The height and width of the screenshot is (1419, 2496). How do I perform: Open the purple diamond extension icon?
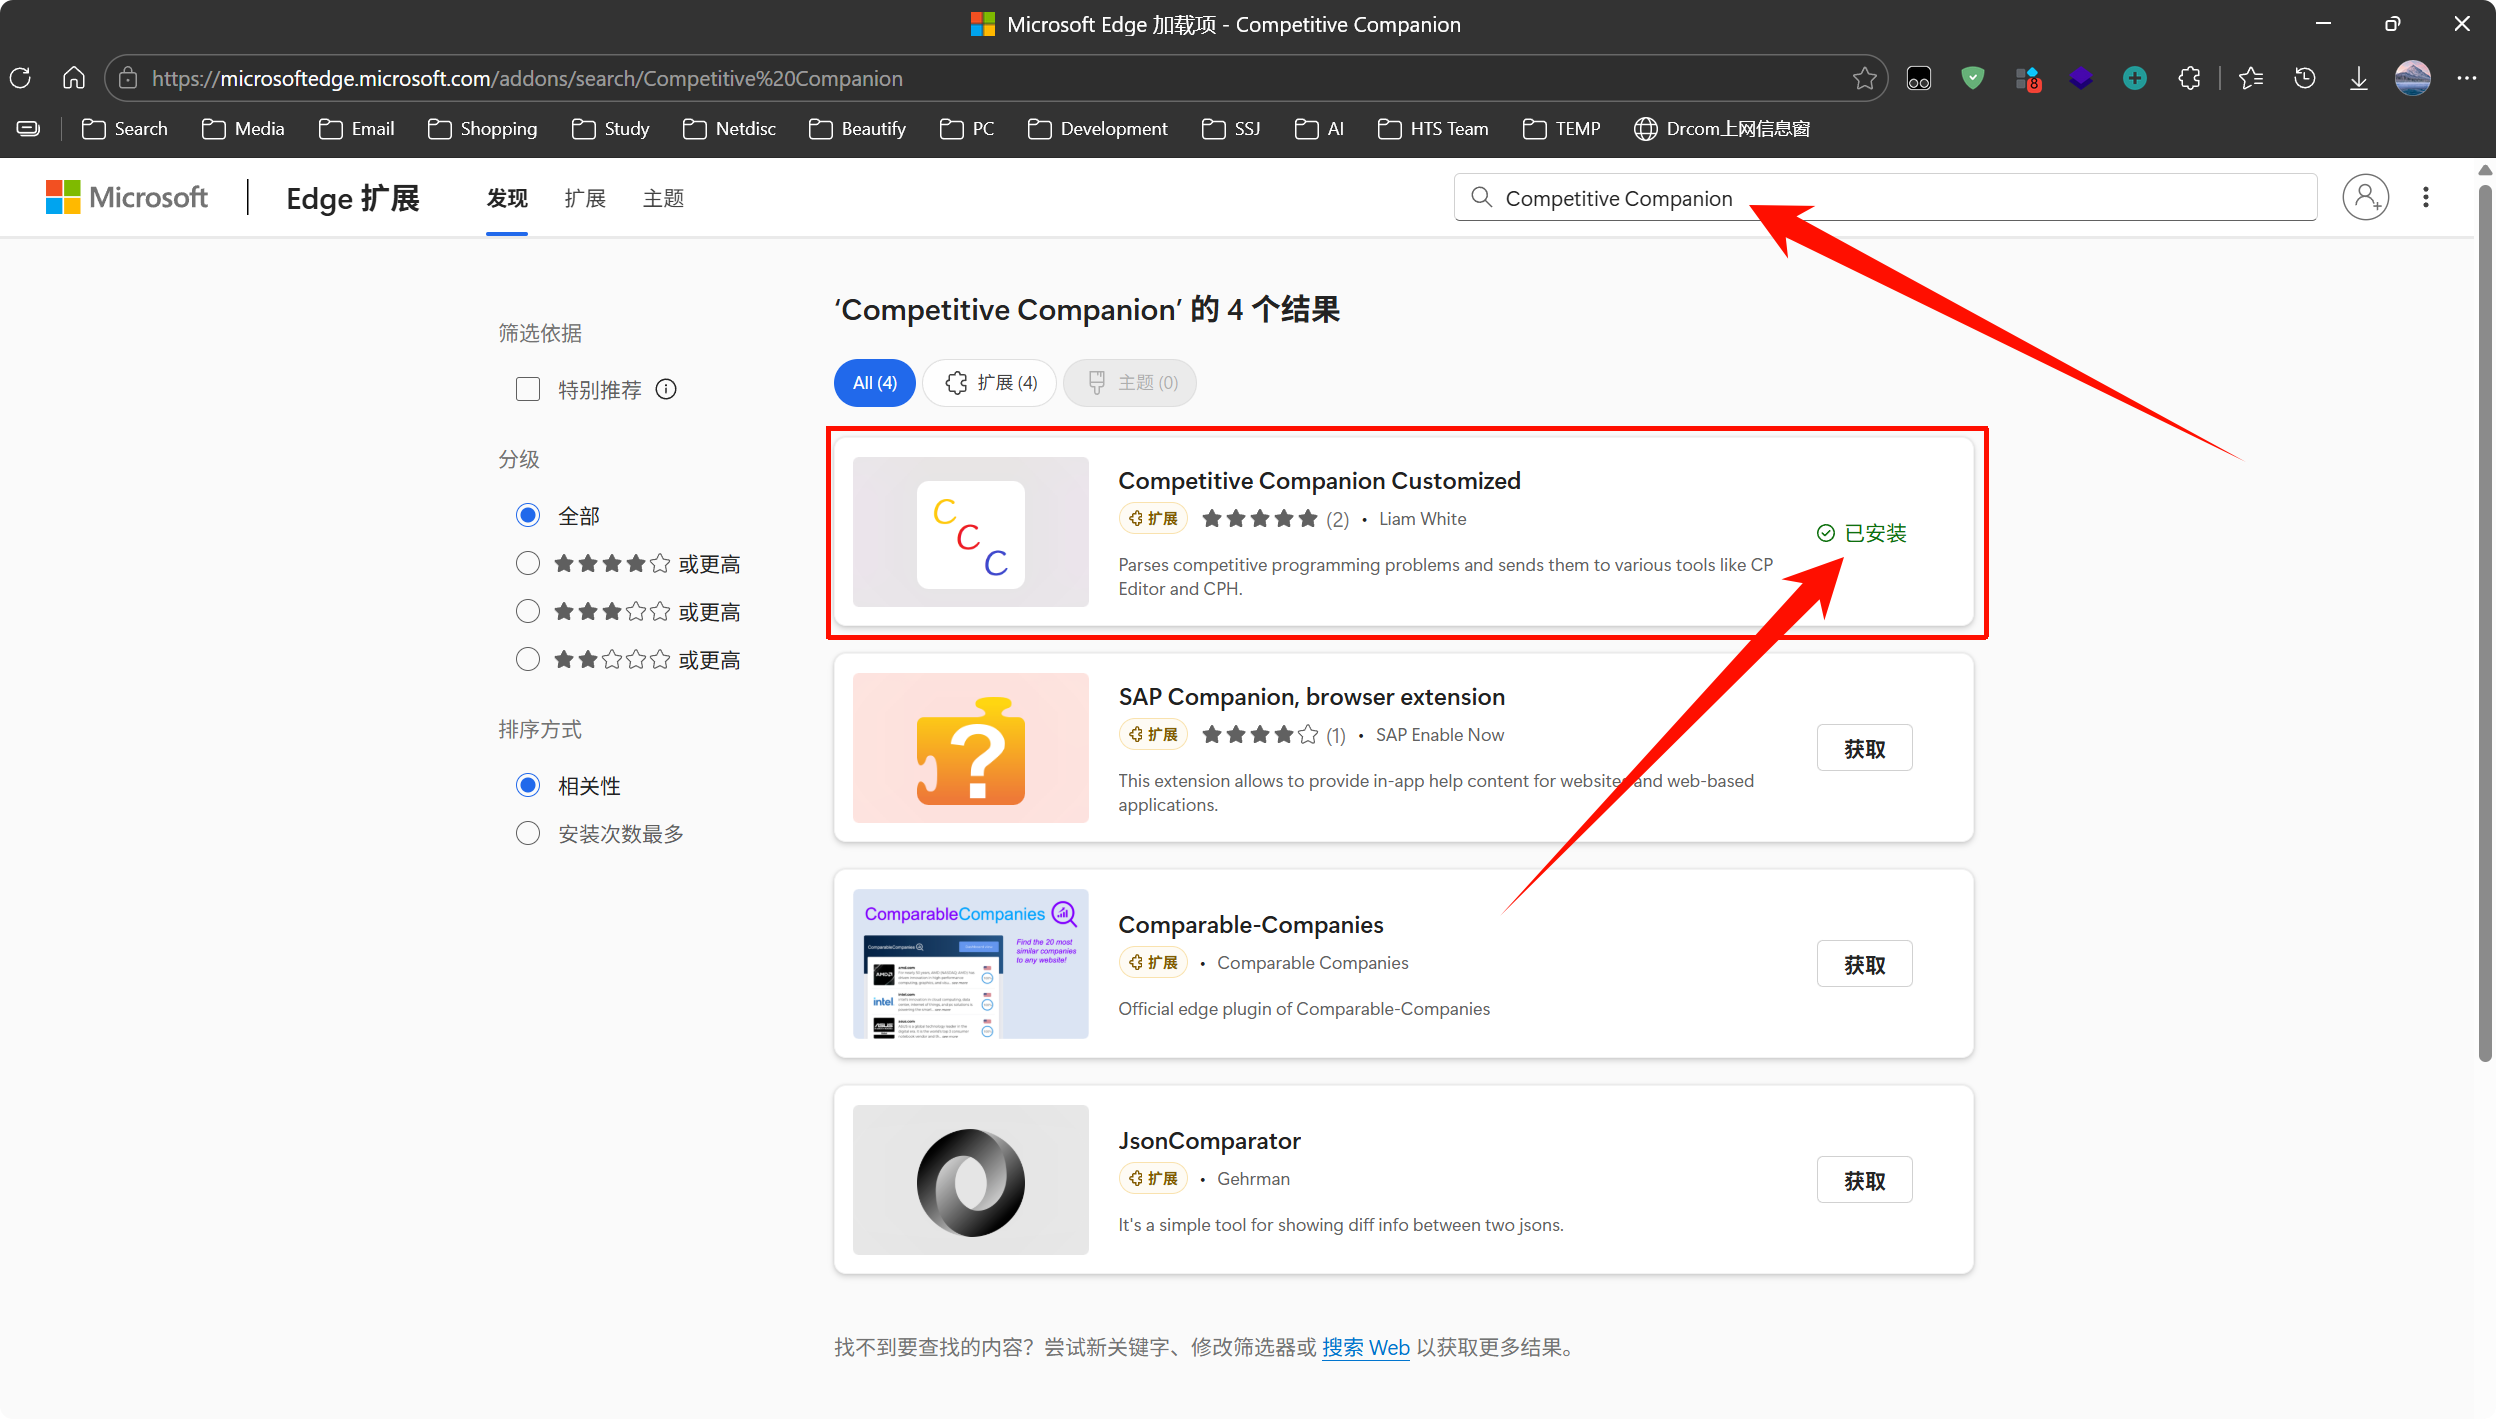[2080, 78]
